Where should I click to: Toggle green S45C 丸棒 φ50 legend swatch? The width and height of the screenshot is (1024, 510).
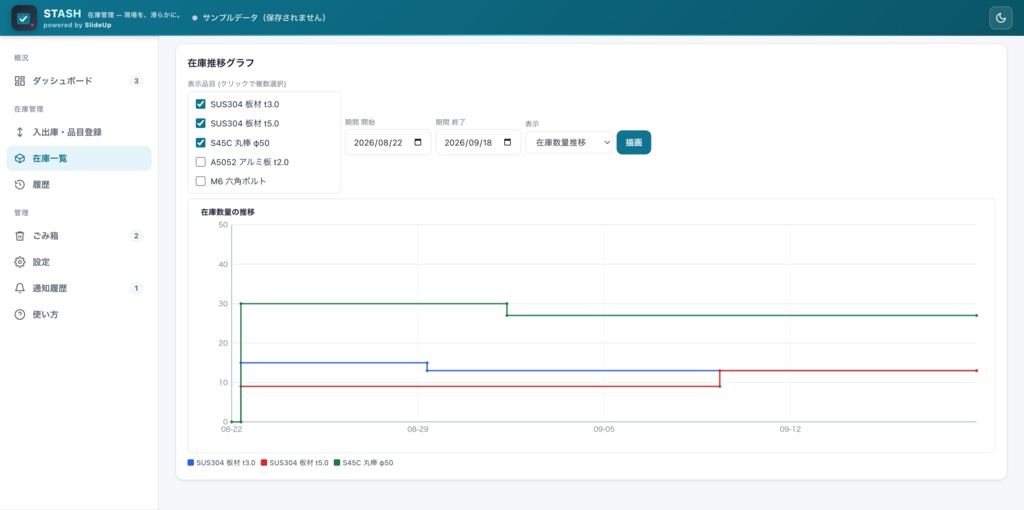click(337, 462)
